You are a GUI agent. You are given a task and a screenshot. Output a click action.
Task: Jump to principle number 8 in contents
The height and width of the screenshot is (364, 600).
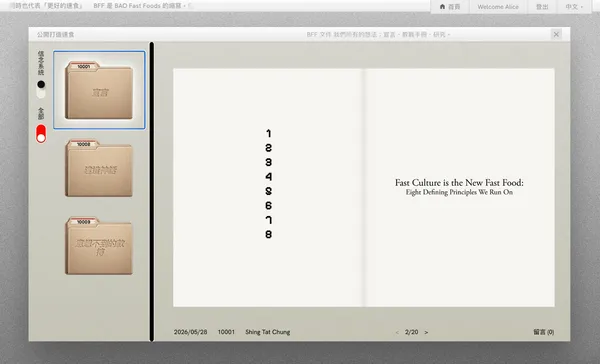pyautogui.click(x=269, y=234)
